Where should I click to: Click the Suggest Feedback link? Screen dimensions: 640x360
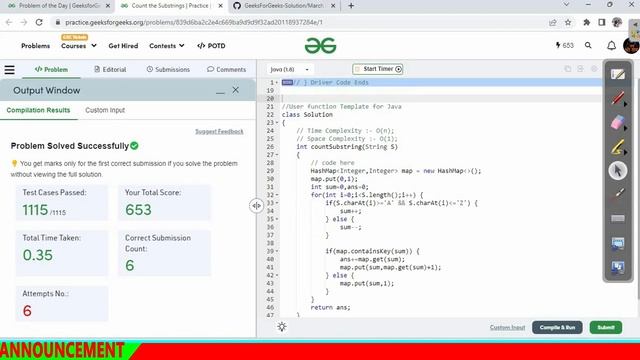[x=219, y=131]
